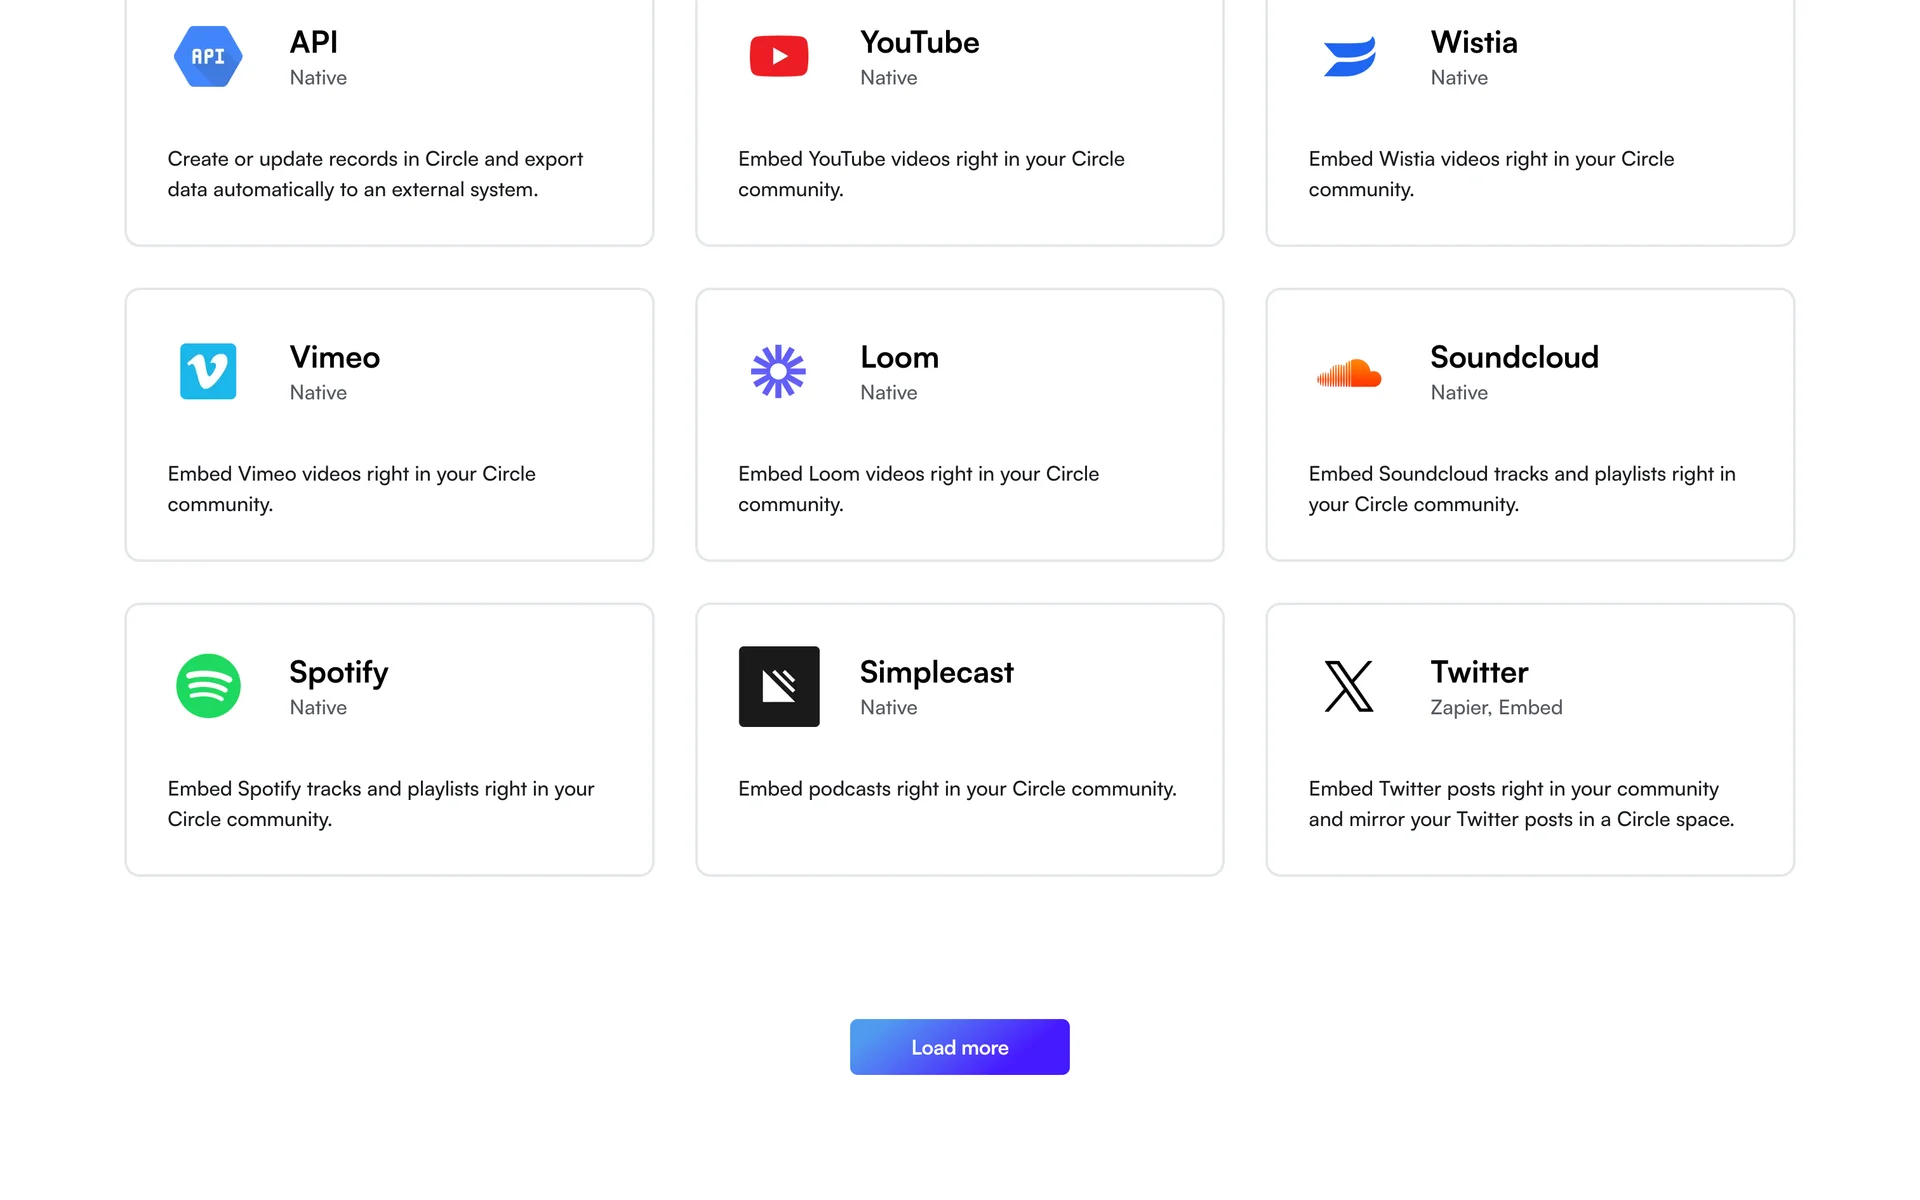Screen dimensions: 1920x1200
Task: Open the Soundcloud integration title
Action: click(x=1514, y=357)
